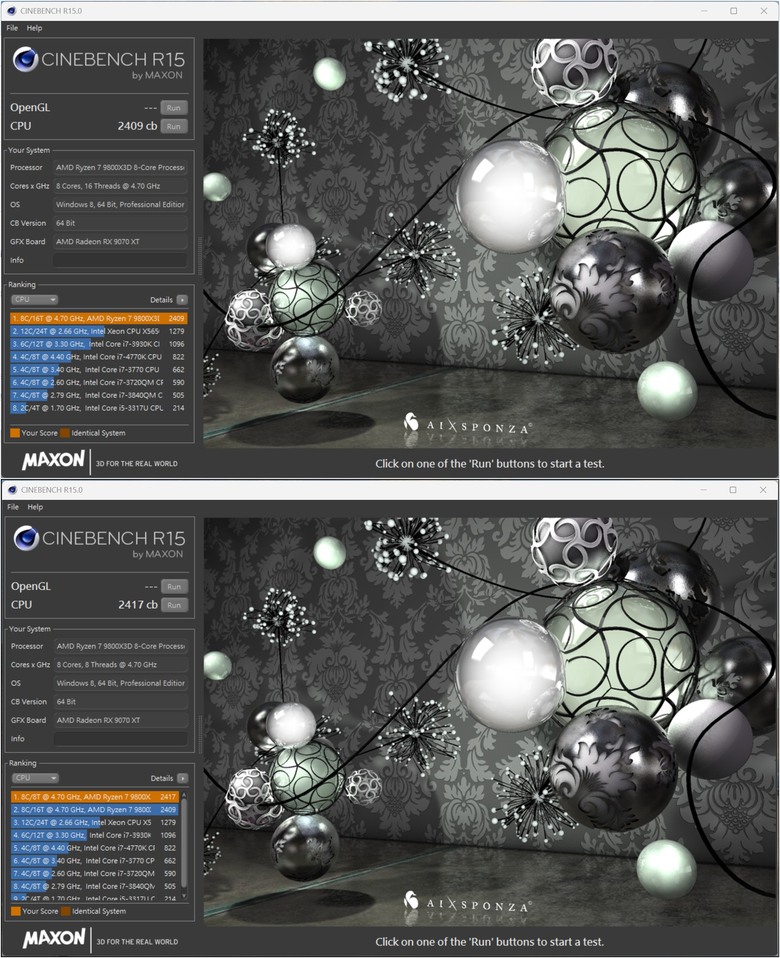The width and height of the screenshot is (780, 958).
Task: Click Processor field in the 2417 cb window
Action: coord(120,646)
